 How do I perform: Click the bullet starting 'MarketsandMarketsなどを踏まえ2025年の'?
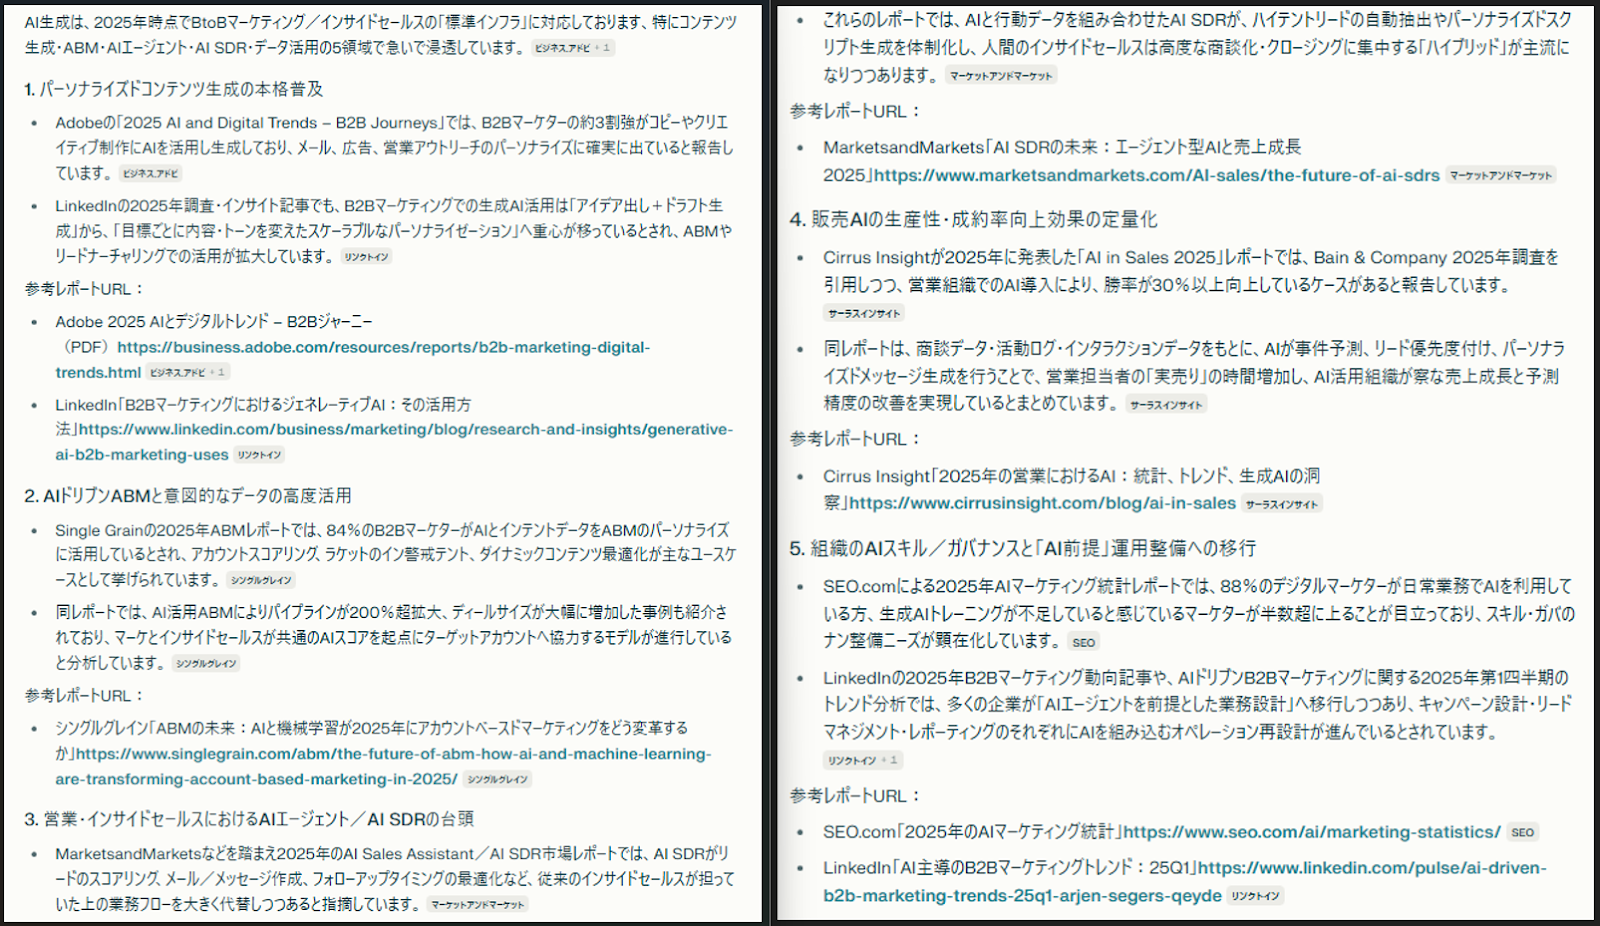395,879
